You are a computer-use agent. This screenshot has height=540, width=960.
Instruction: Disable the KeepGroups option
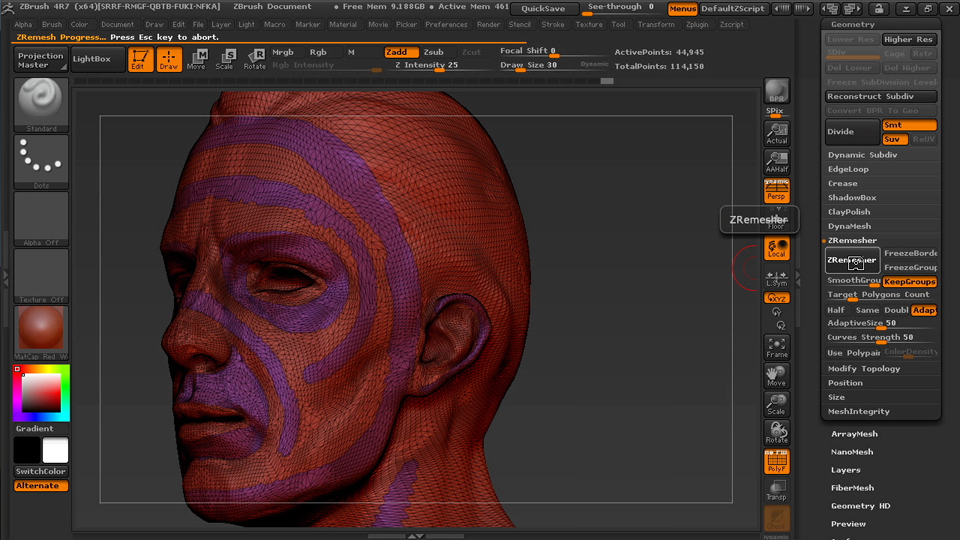click(x=910, y=282)
